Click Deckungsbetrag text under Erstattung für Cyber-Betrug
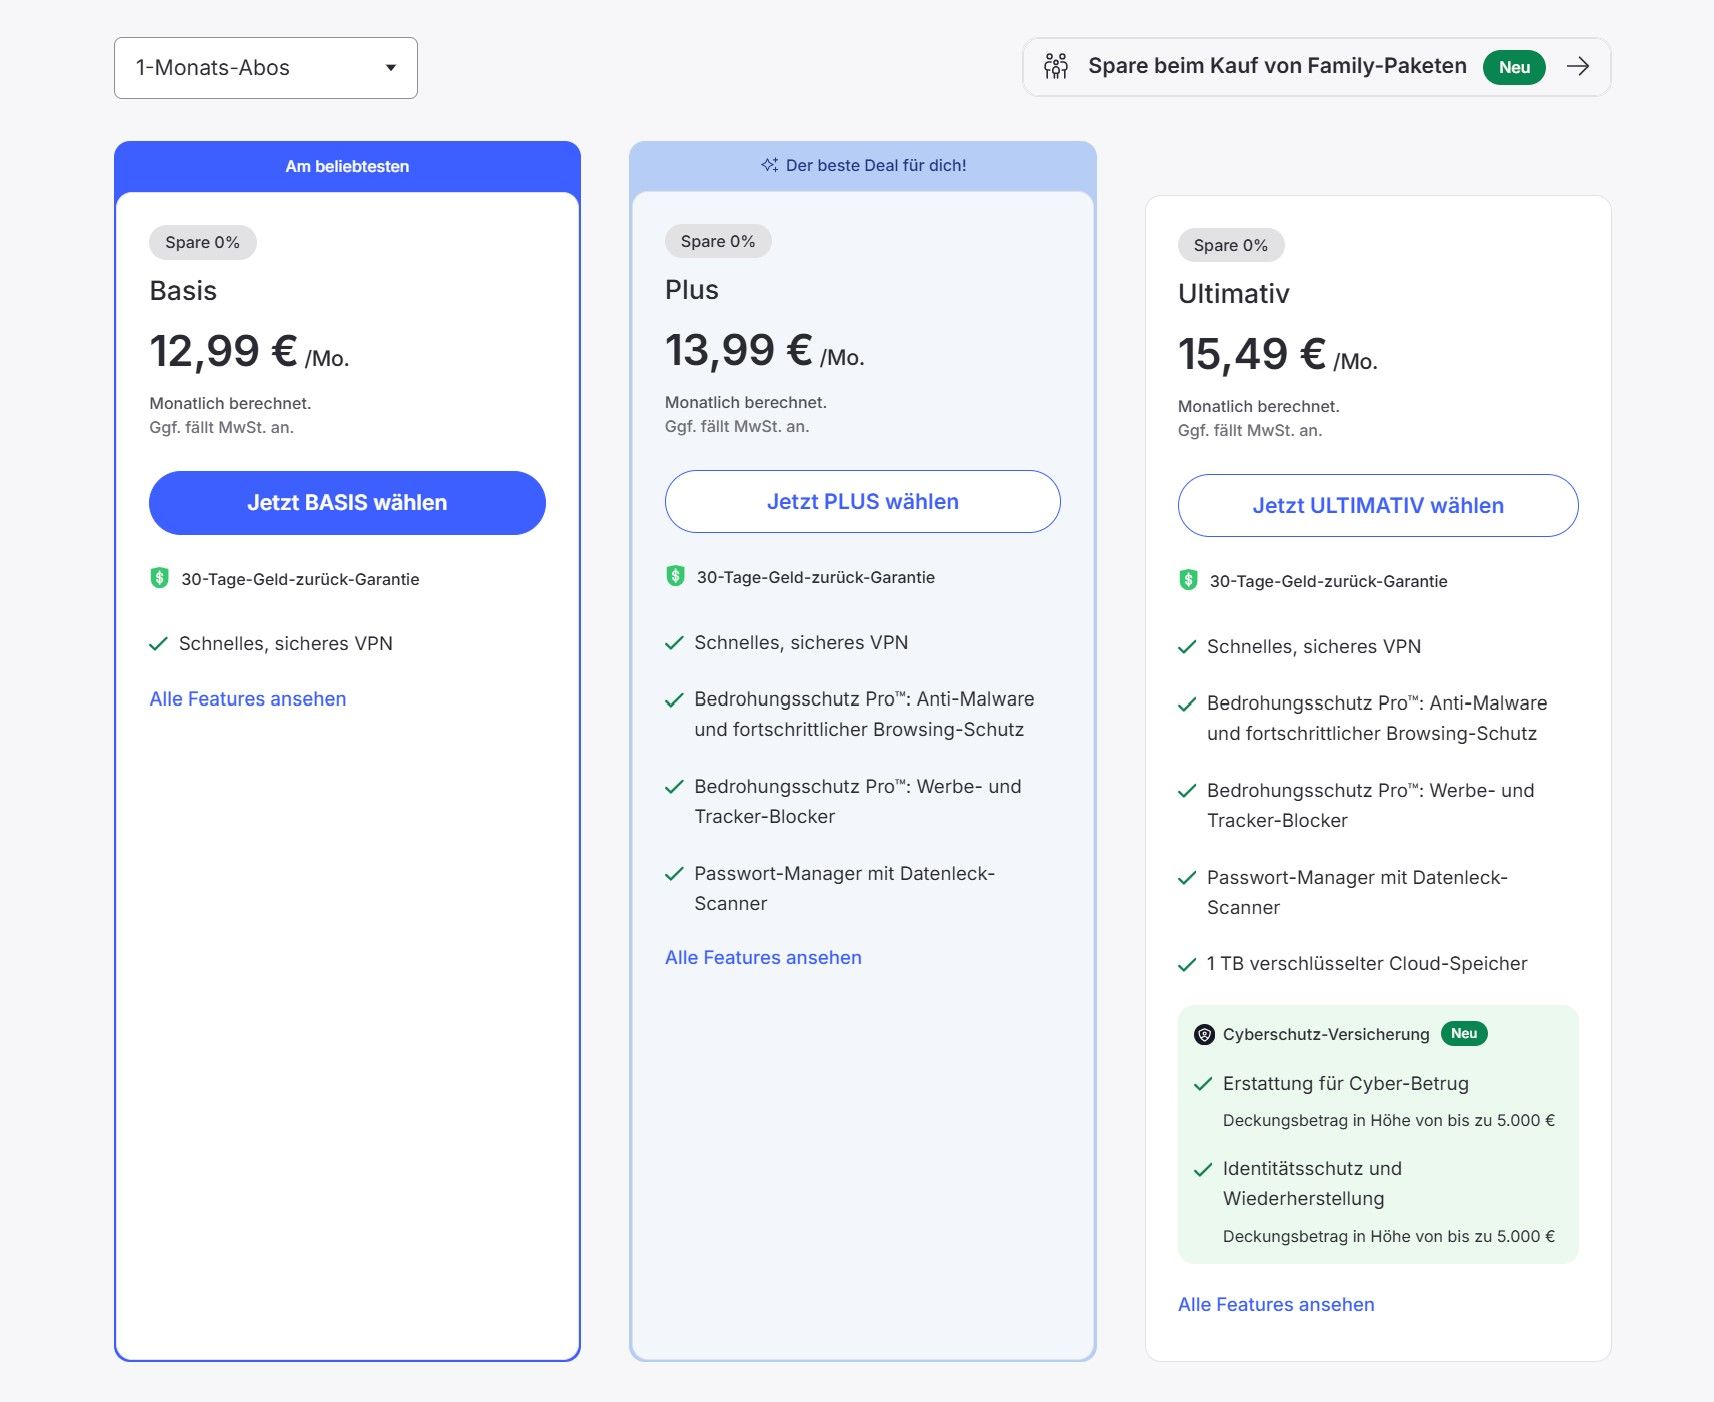Screen dimensions: 1714x1402 [1389, 1121]
